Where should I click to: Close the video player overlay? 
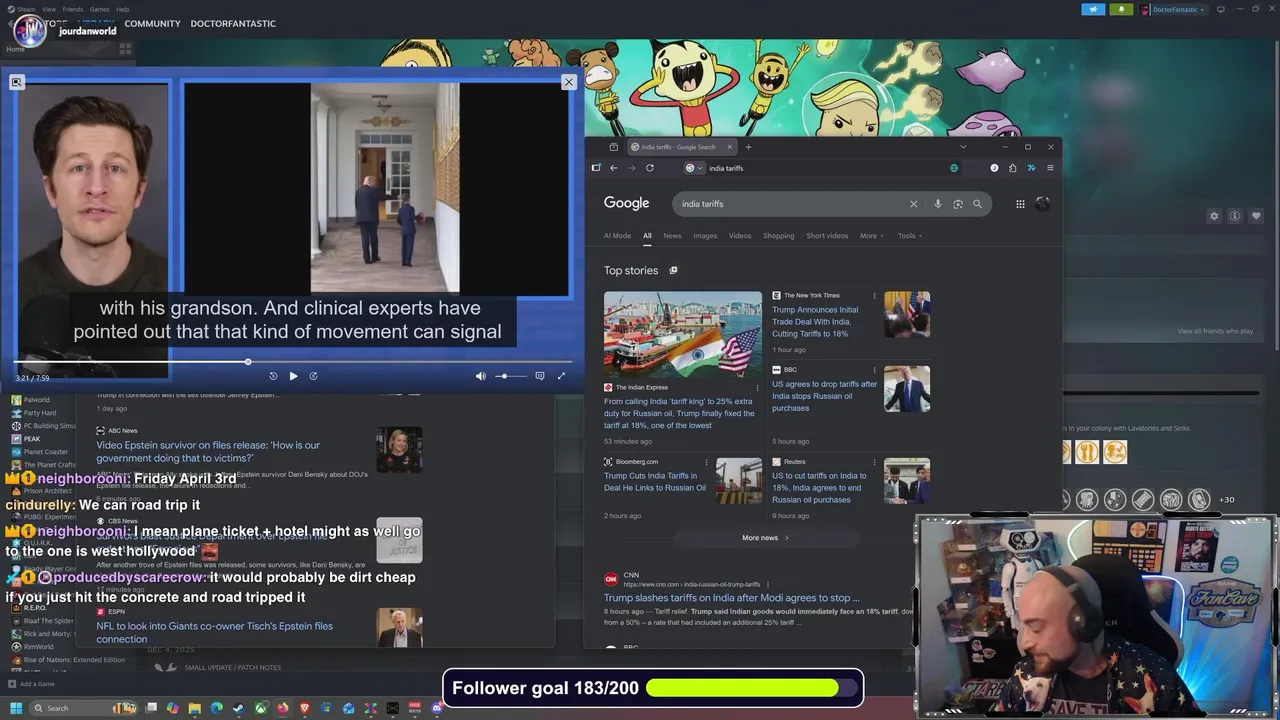click(x=569, y=82)
